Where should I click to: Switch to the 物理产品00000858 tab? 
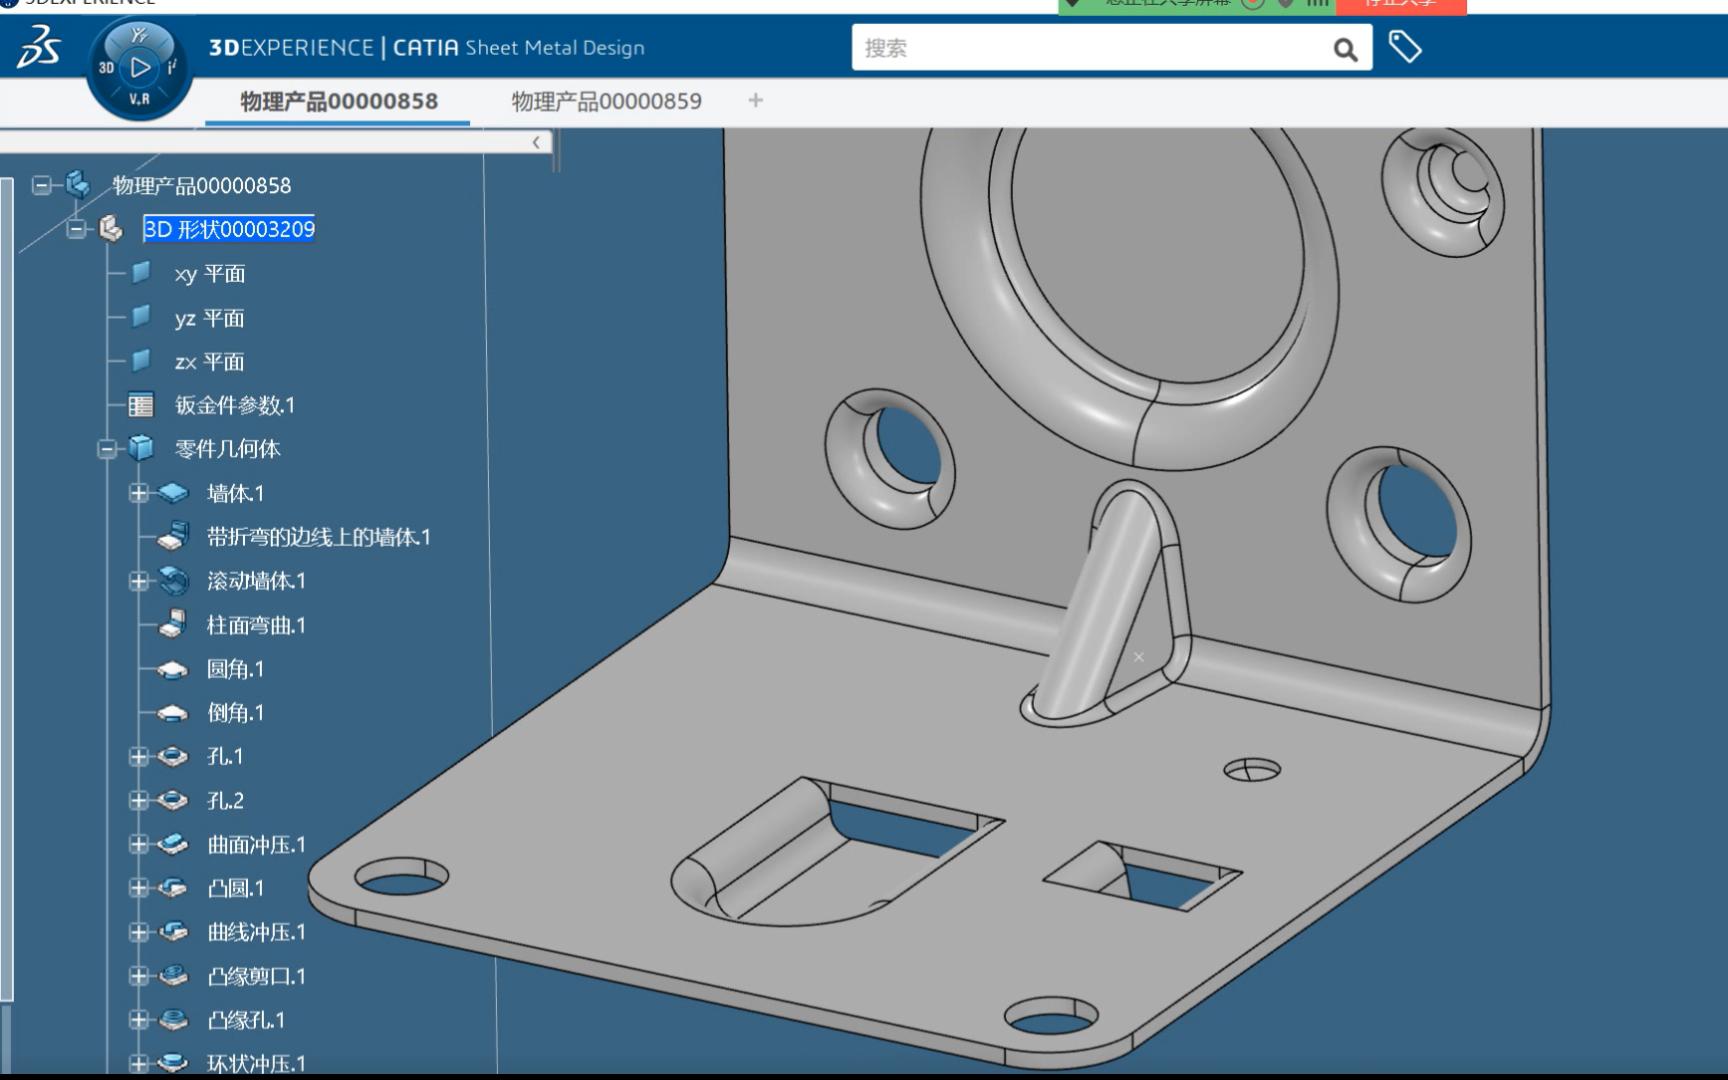338,101
